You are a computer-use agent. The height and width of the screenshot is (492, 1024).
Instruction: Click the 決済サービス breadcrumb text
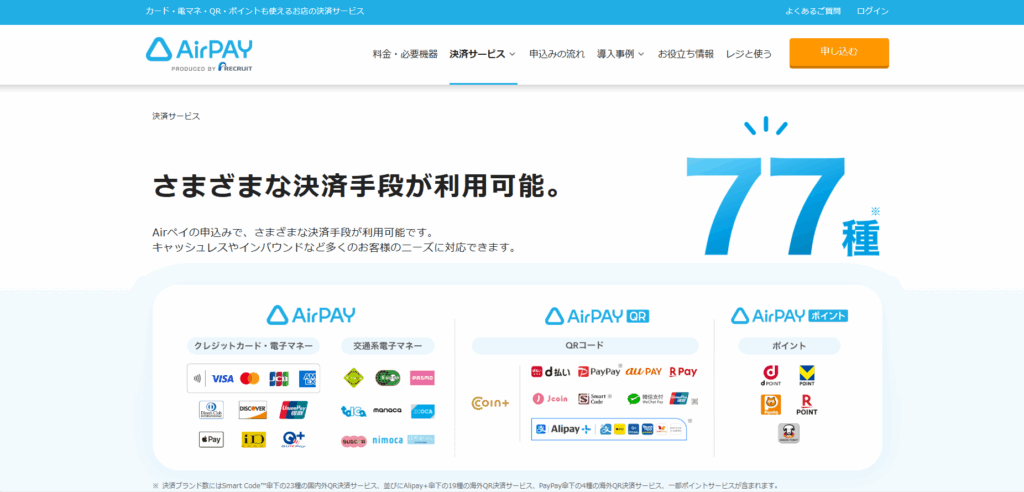pos(176,116)
